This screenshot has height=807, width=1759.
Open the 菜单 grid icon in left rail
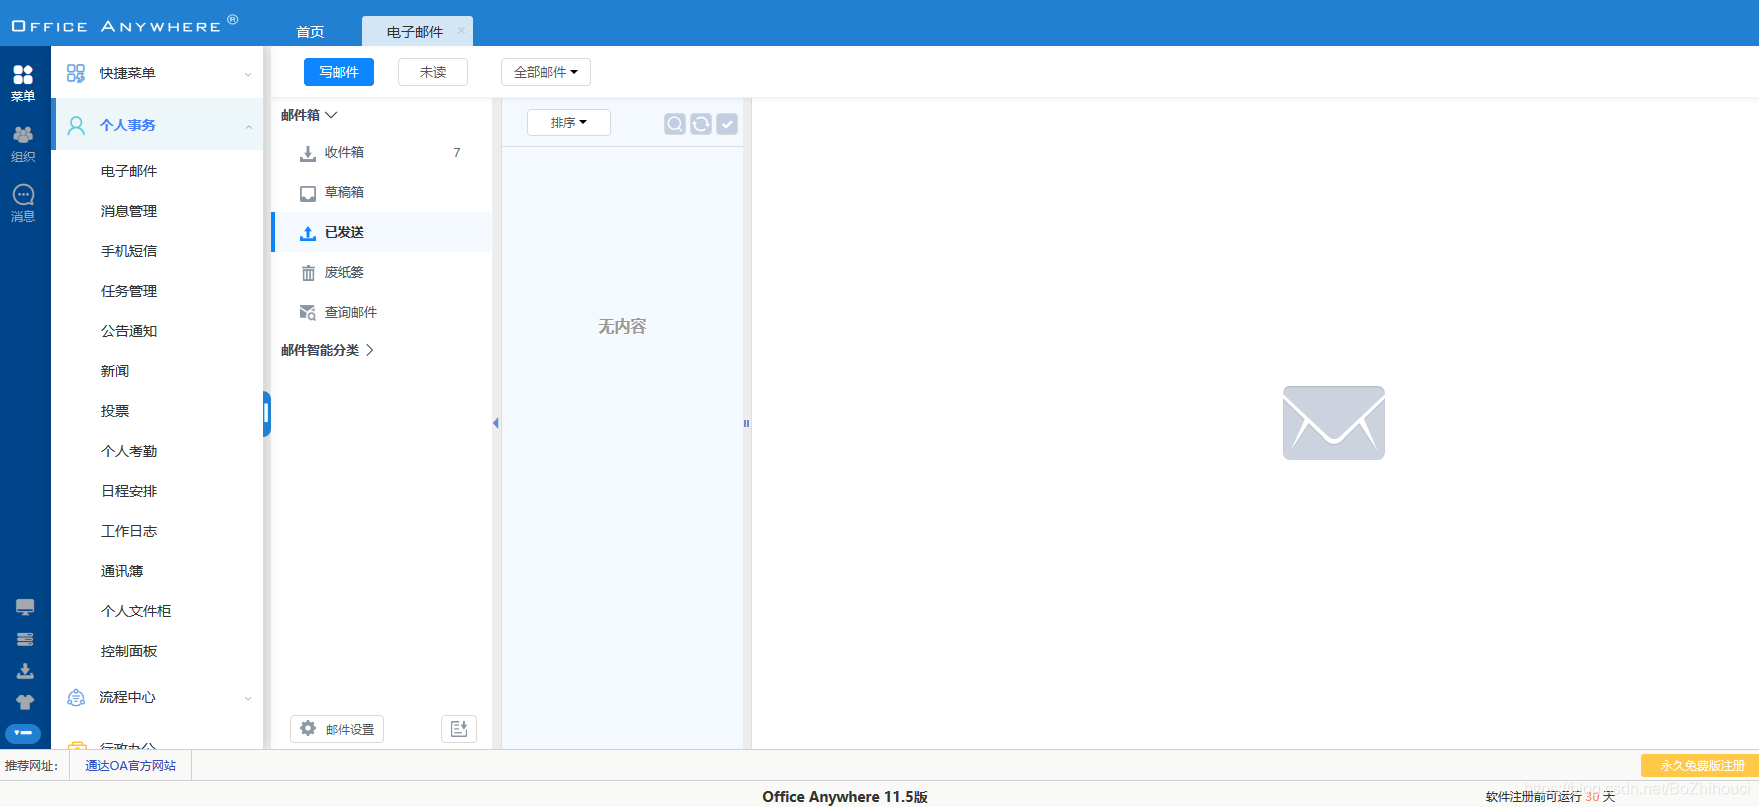23,75
